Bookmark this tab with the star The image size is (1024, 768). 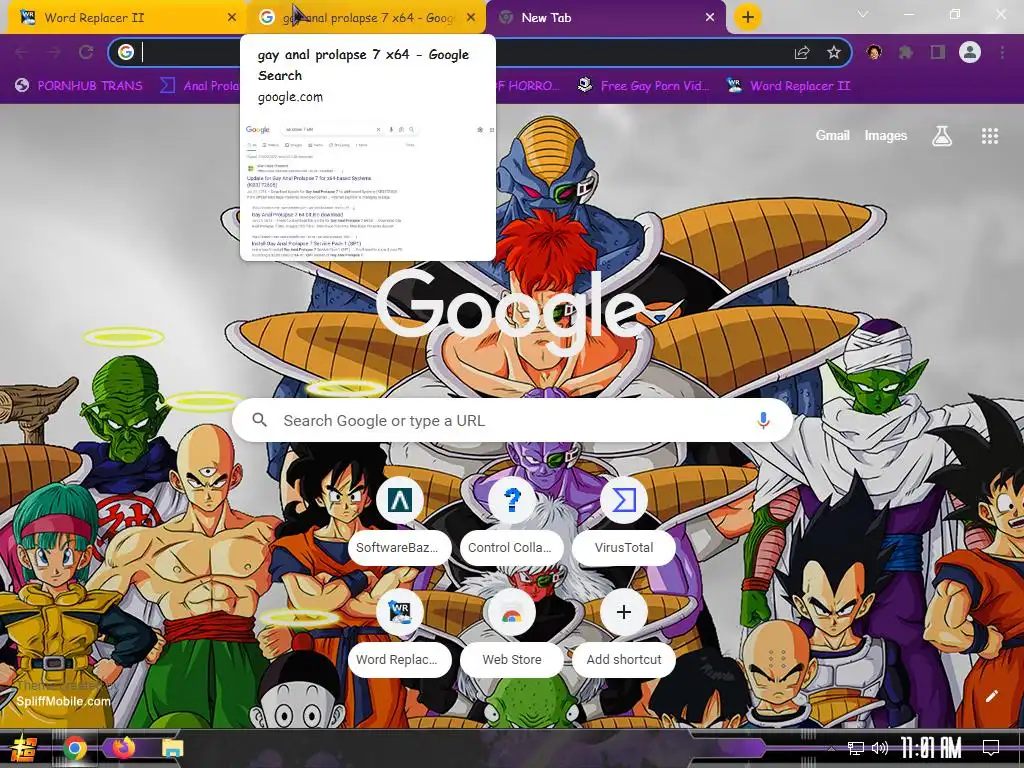point(833,52)
